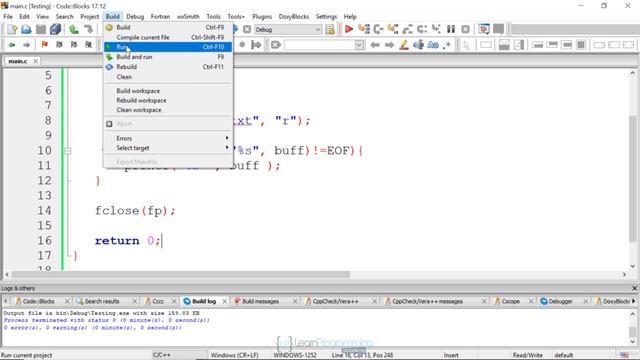Close the Logs & others panel
640x360 pixels.
tap(635, 288)
